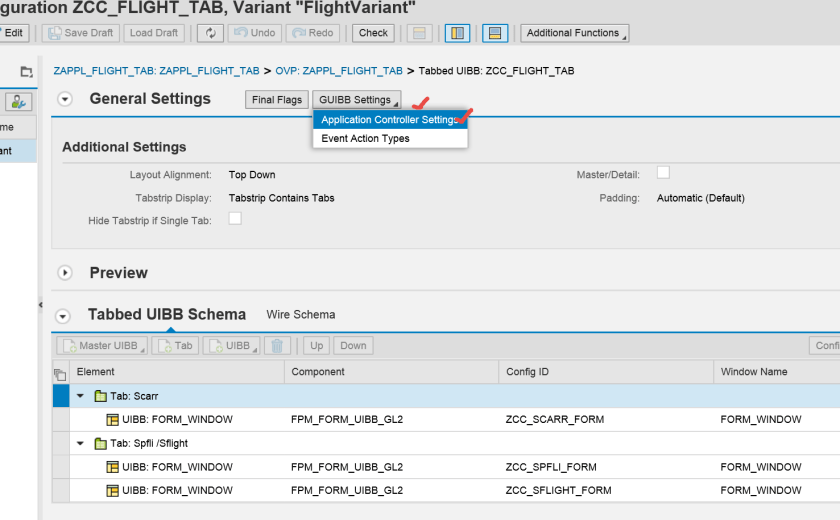Toggle the navigation panel layout icon

click(456, 33)
